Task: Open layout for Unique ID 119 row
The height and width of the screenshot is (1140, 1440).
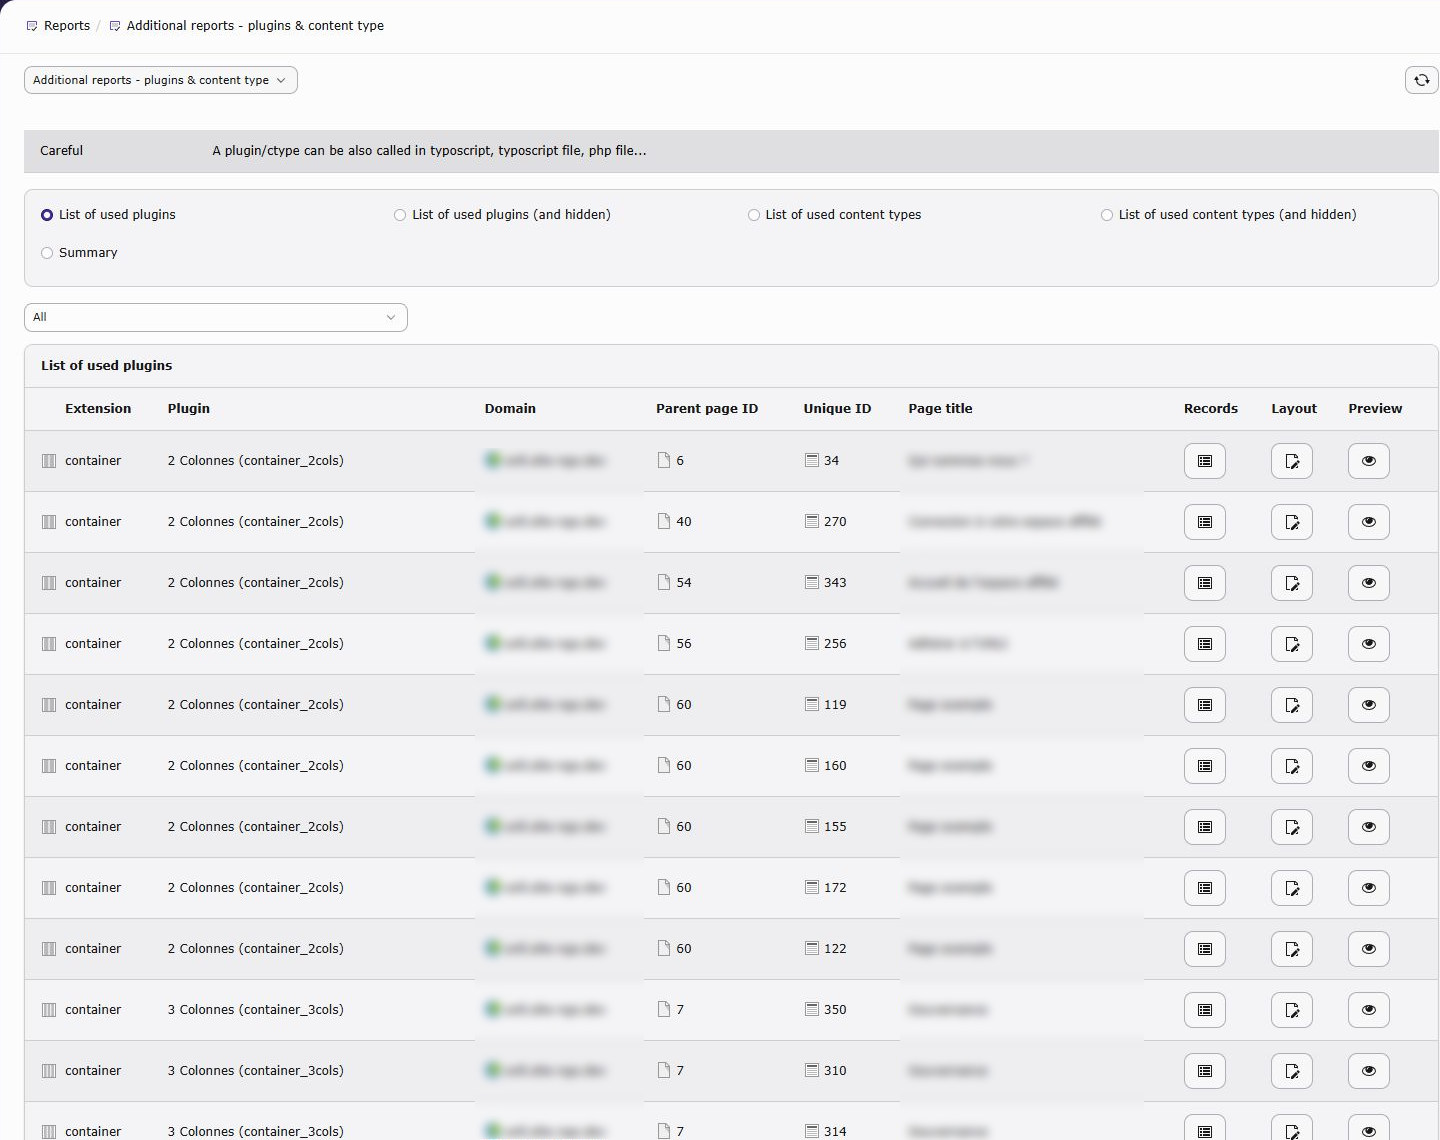Action: tap(1292, 705)
